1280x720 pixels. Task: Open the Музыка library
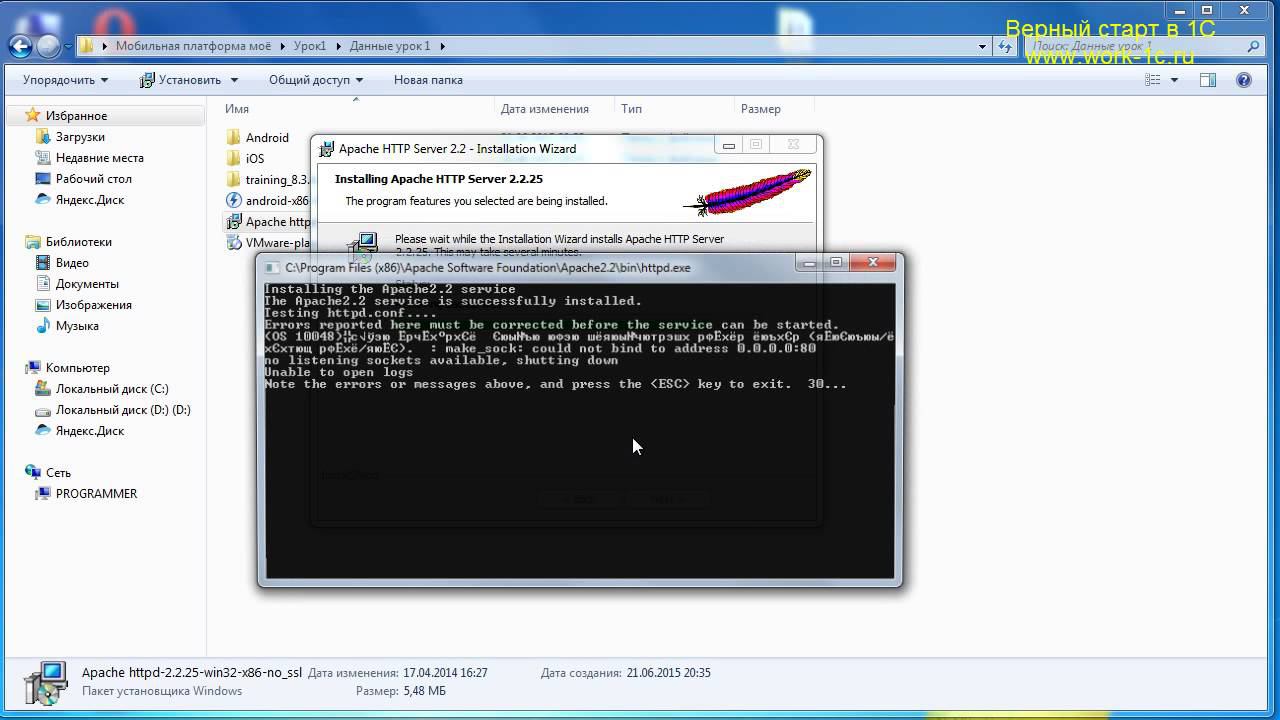77,326
